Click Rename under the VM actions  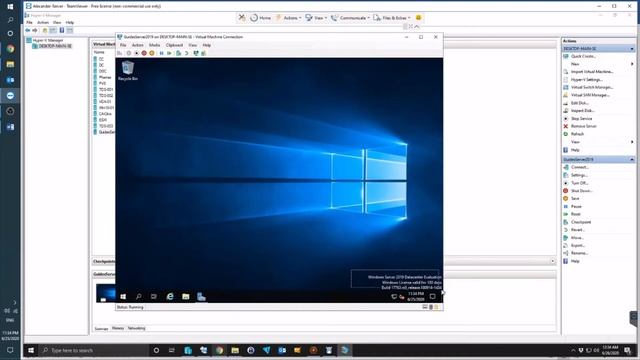click(x=580, y=253)
